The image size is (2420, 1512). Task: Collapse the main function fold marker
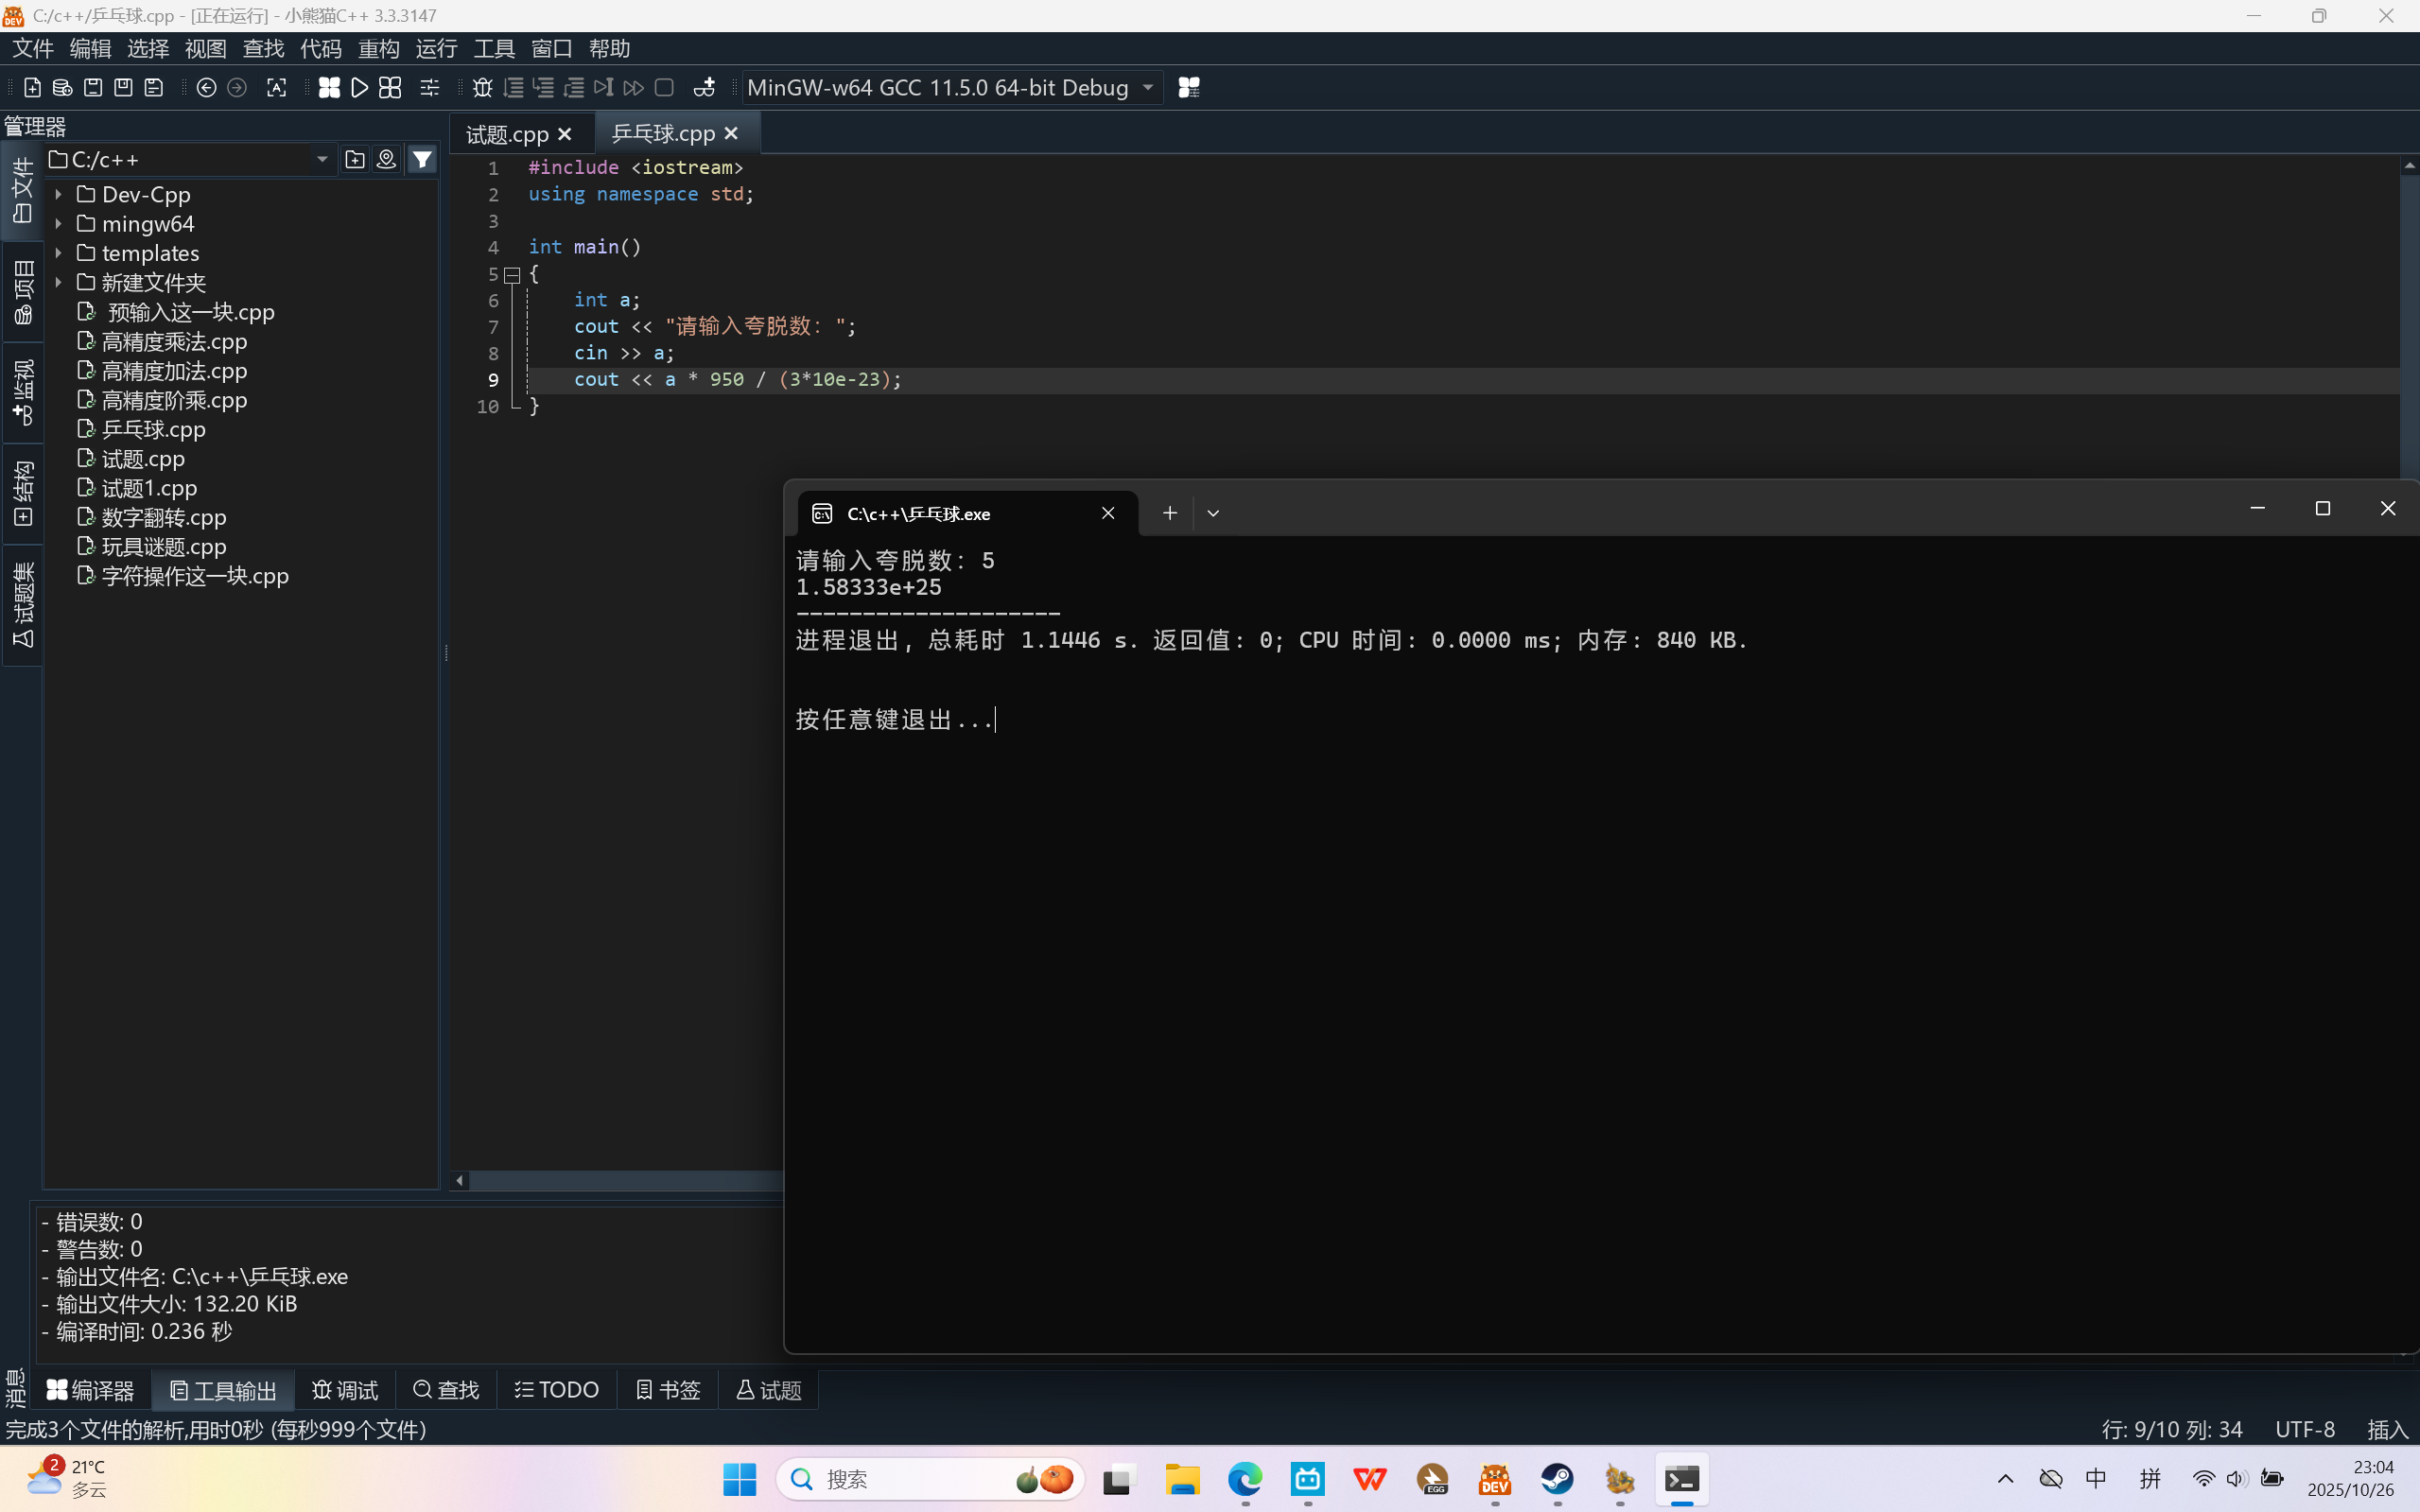pyautogui.click(x=512, y=274)
